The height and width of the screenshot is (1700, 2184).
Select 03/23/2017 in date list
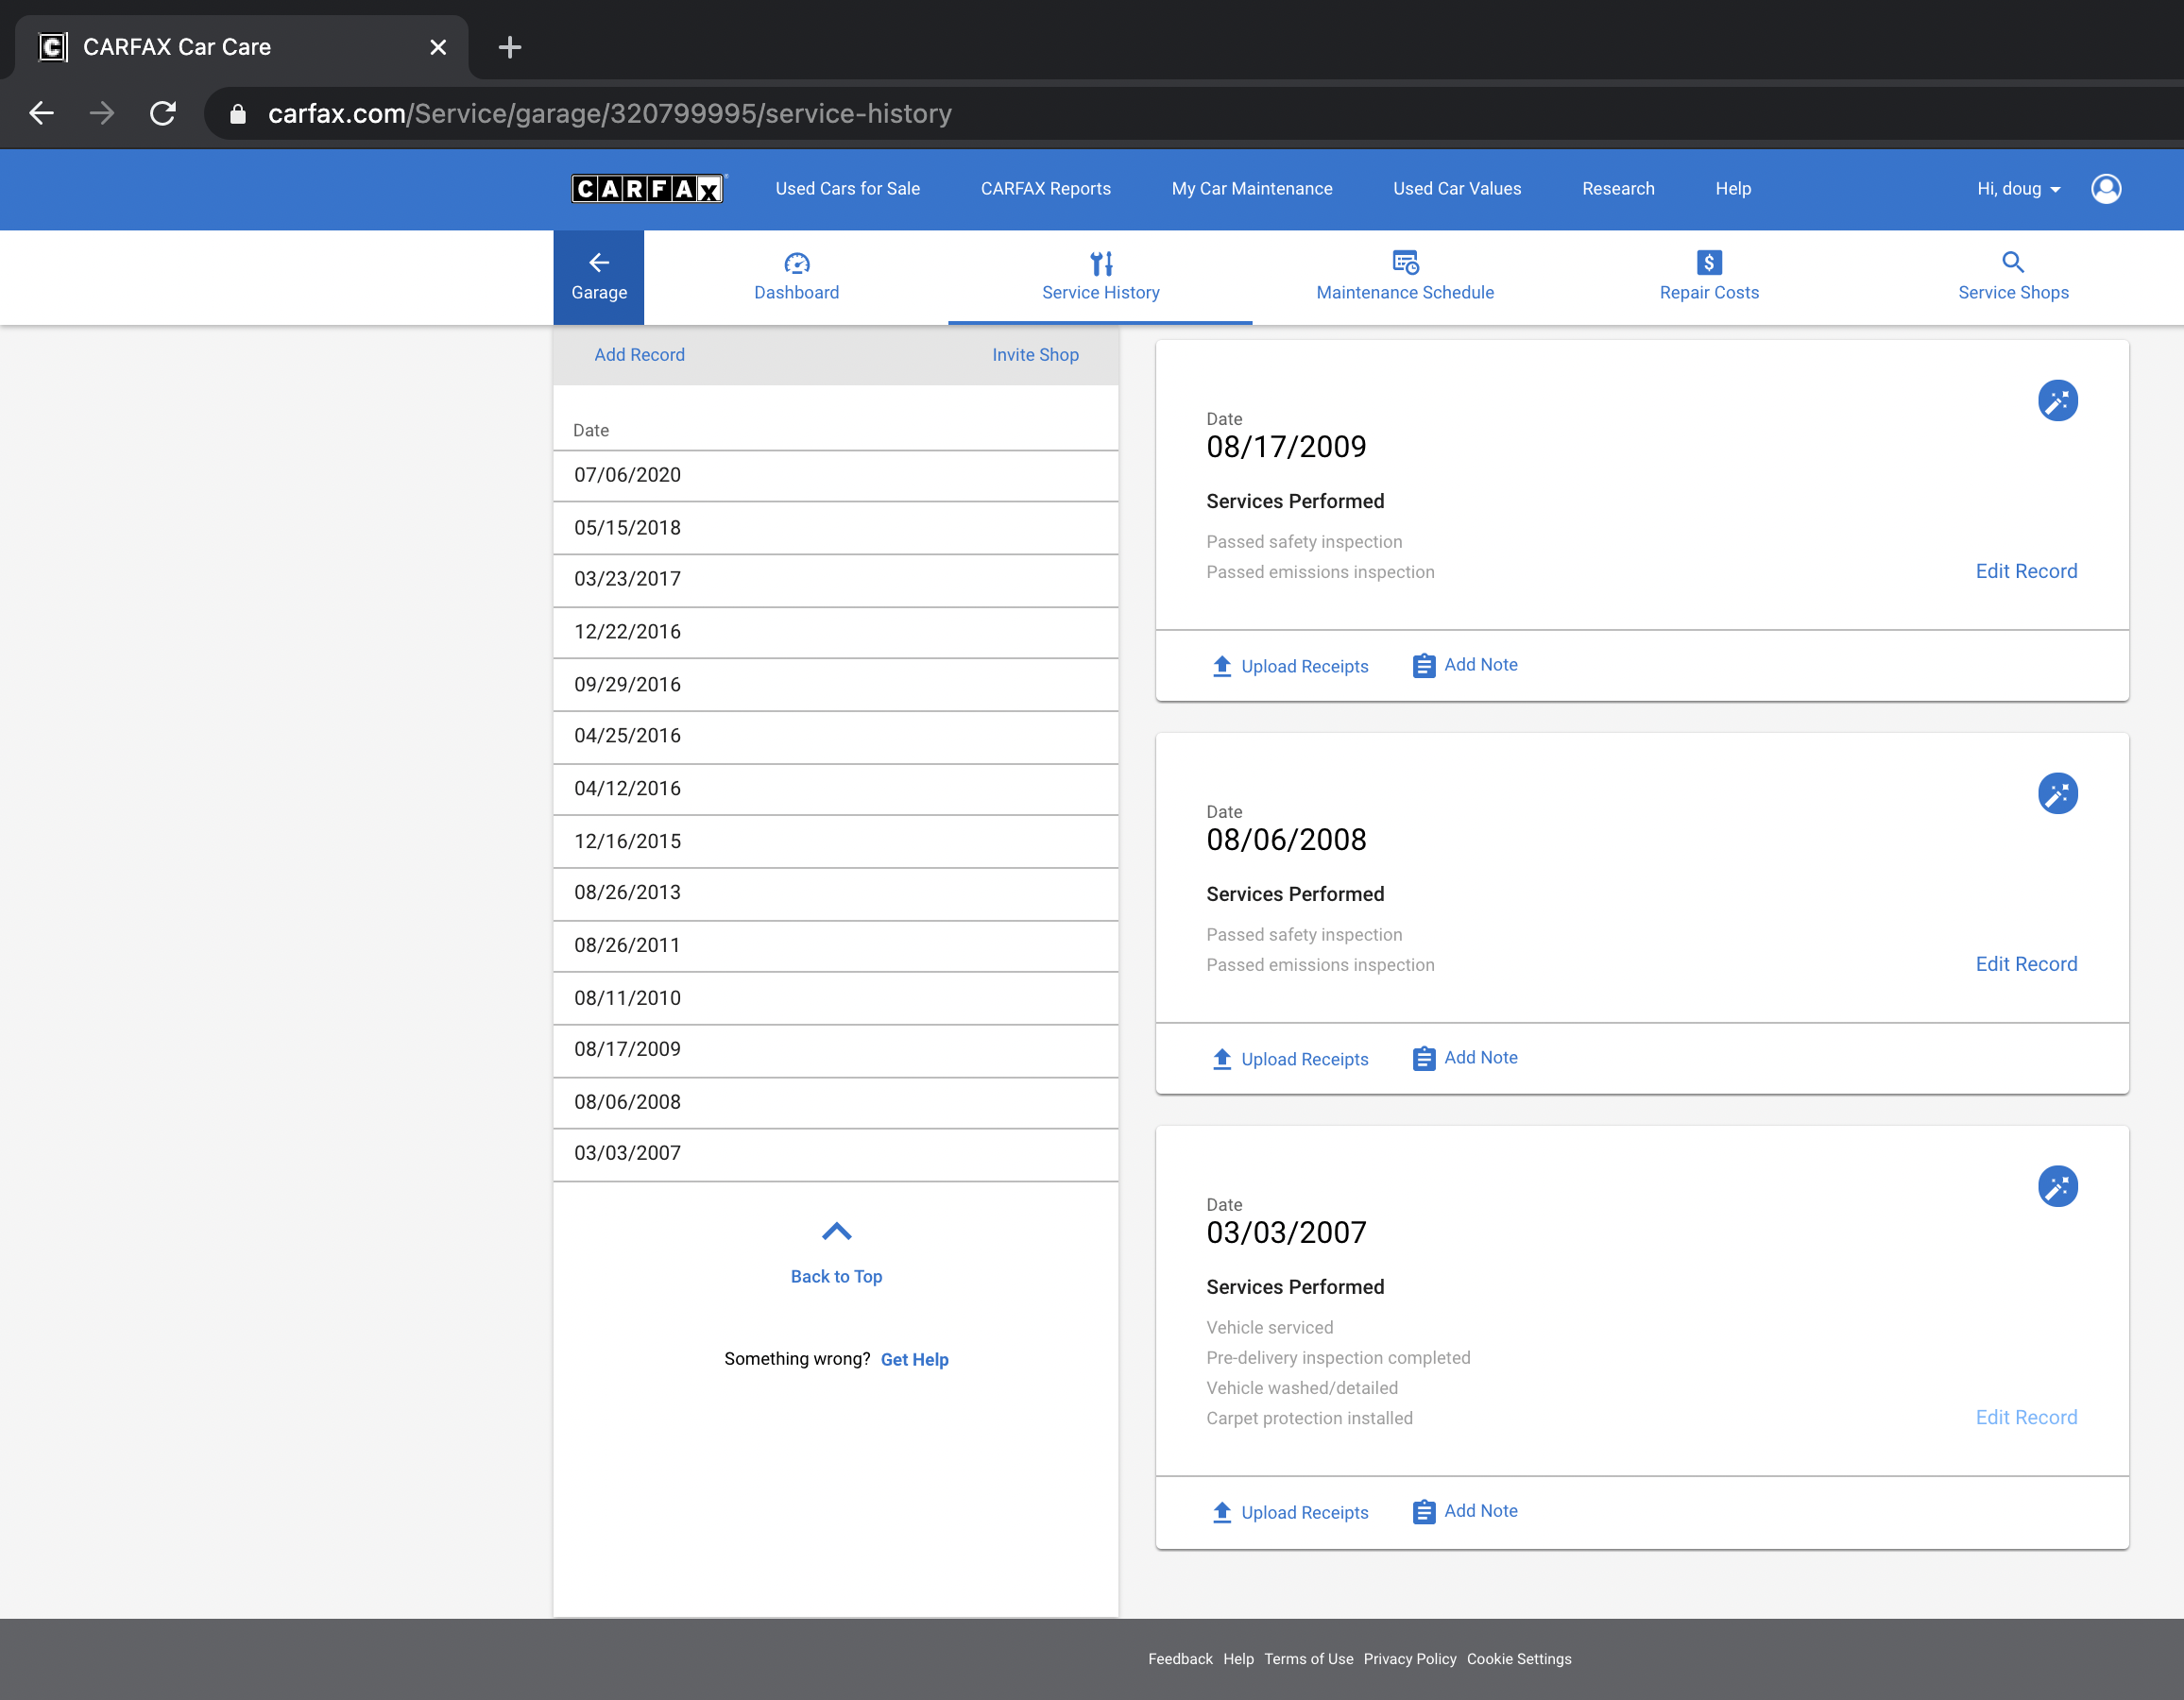click(x=836, y=580)
